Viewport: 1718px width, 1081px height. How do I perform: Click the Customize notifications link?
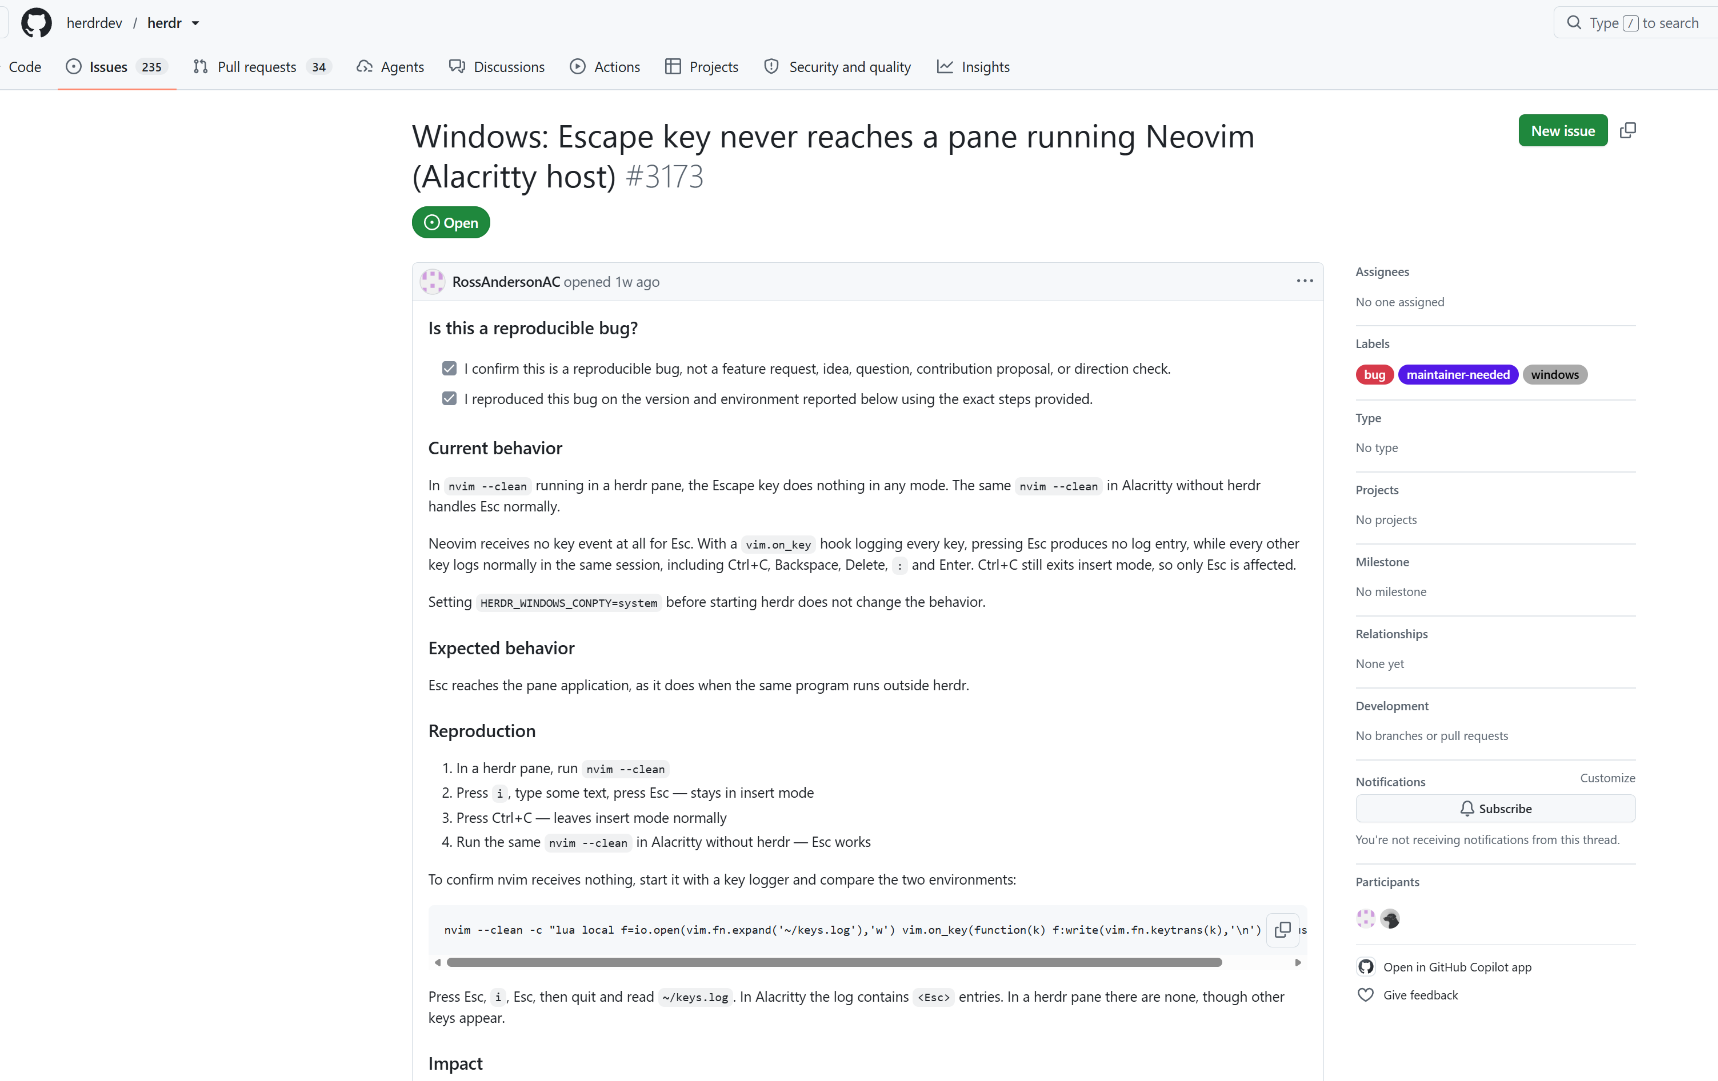click(x=1607, y=778)
